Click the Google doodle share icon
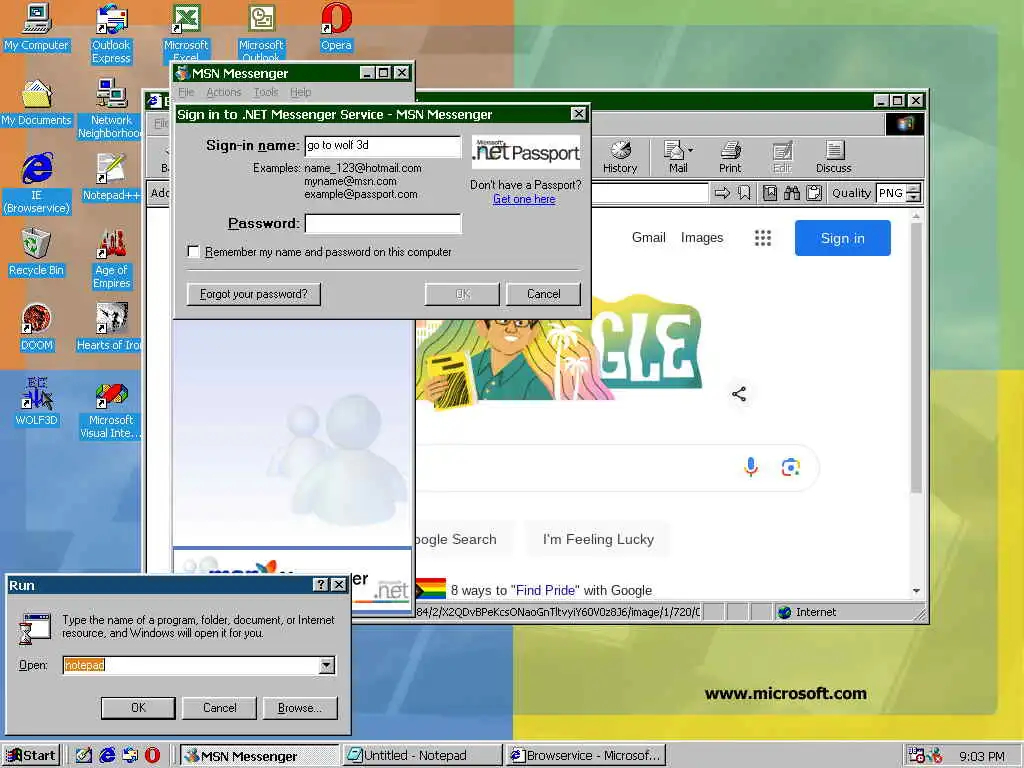This screenshot has width=1024, height=768. 739,394
